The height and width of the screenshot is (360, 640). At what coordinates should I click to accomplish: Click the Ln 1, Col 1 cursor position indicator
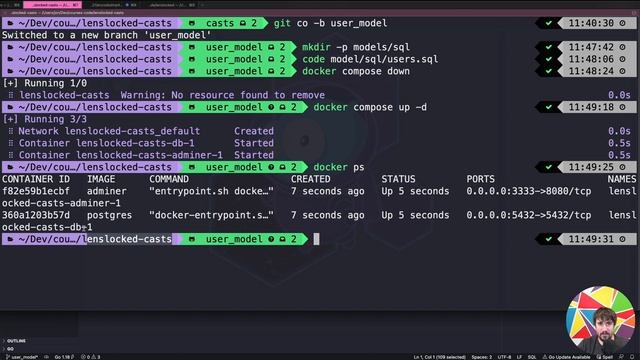[439, 357]
